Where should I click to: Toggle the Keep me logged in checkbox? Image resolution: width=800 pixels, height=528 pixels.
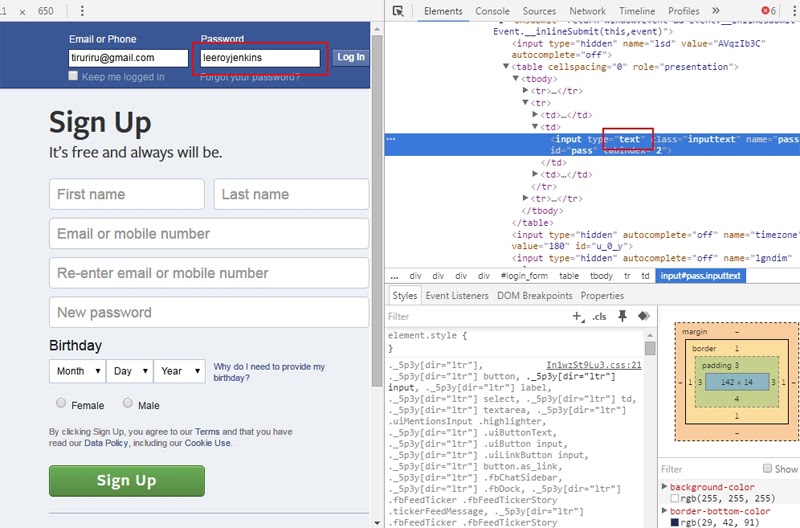tap(73, 76)
